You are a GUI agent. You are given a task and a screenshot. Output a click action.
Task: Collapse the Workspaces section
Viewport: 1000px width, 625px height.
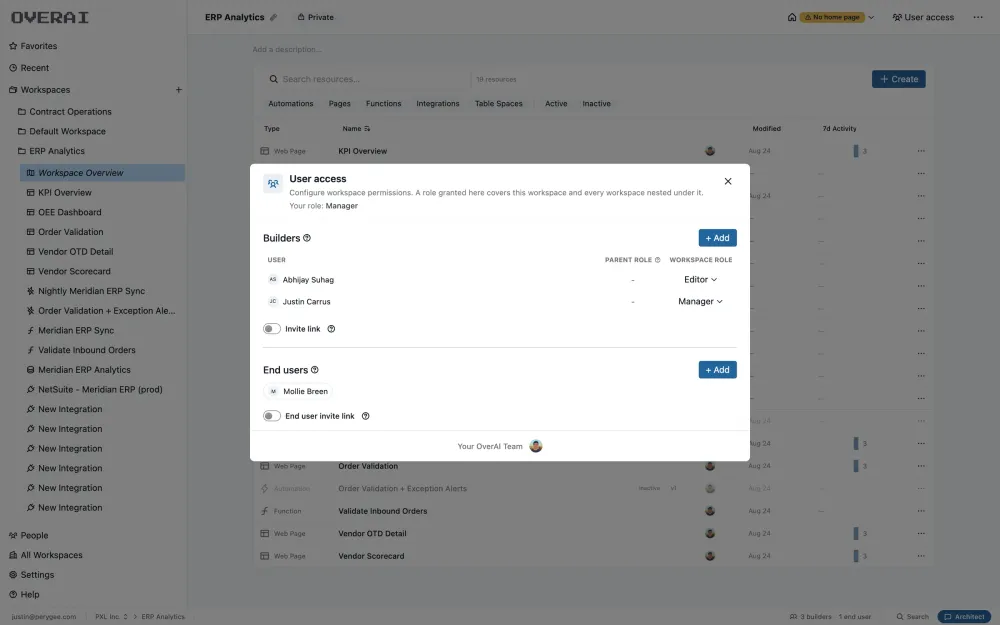(40, 90)
